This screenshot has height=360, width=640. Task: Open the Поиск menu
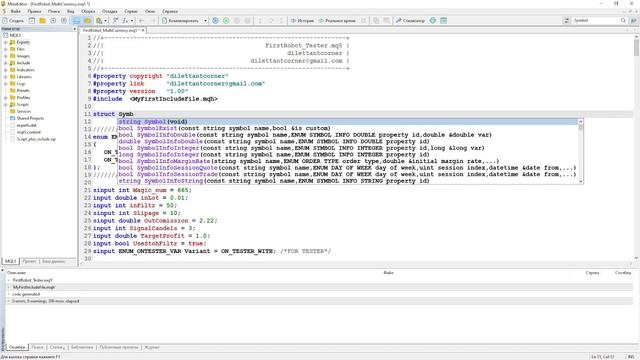pyautogui.click(x=54, y=11)
